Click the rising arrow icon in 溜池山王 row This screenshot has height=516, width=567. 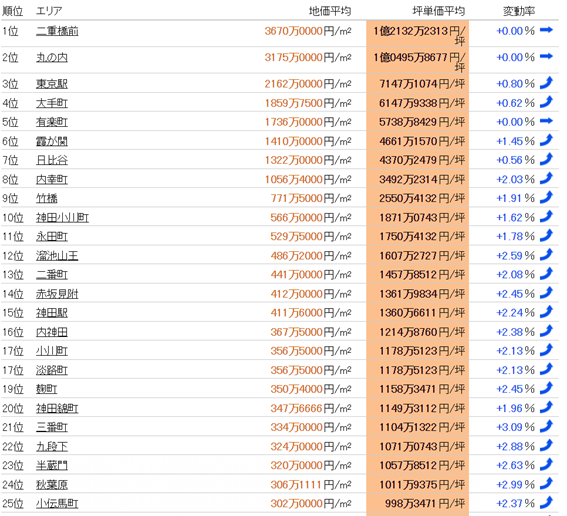click(546, 255)
